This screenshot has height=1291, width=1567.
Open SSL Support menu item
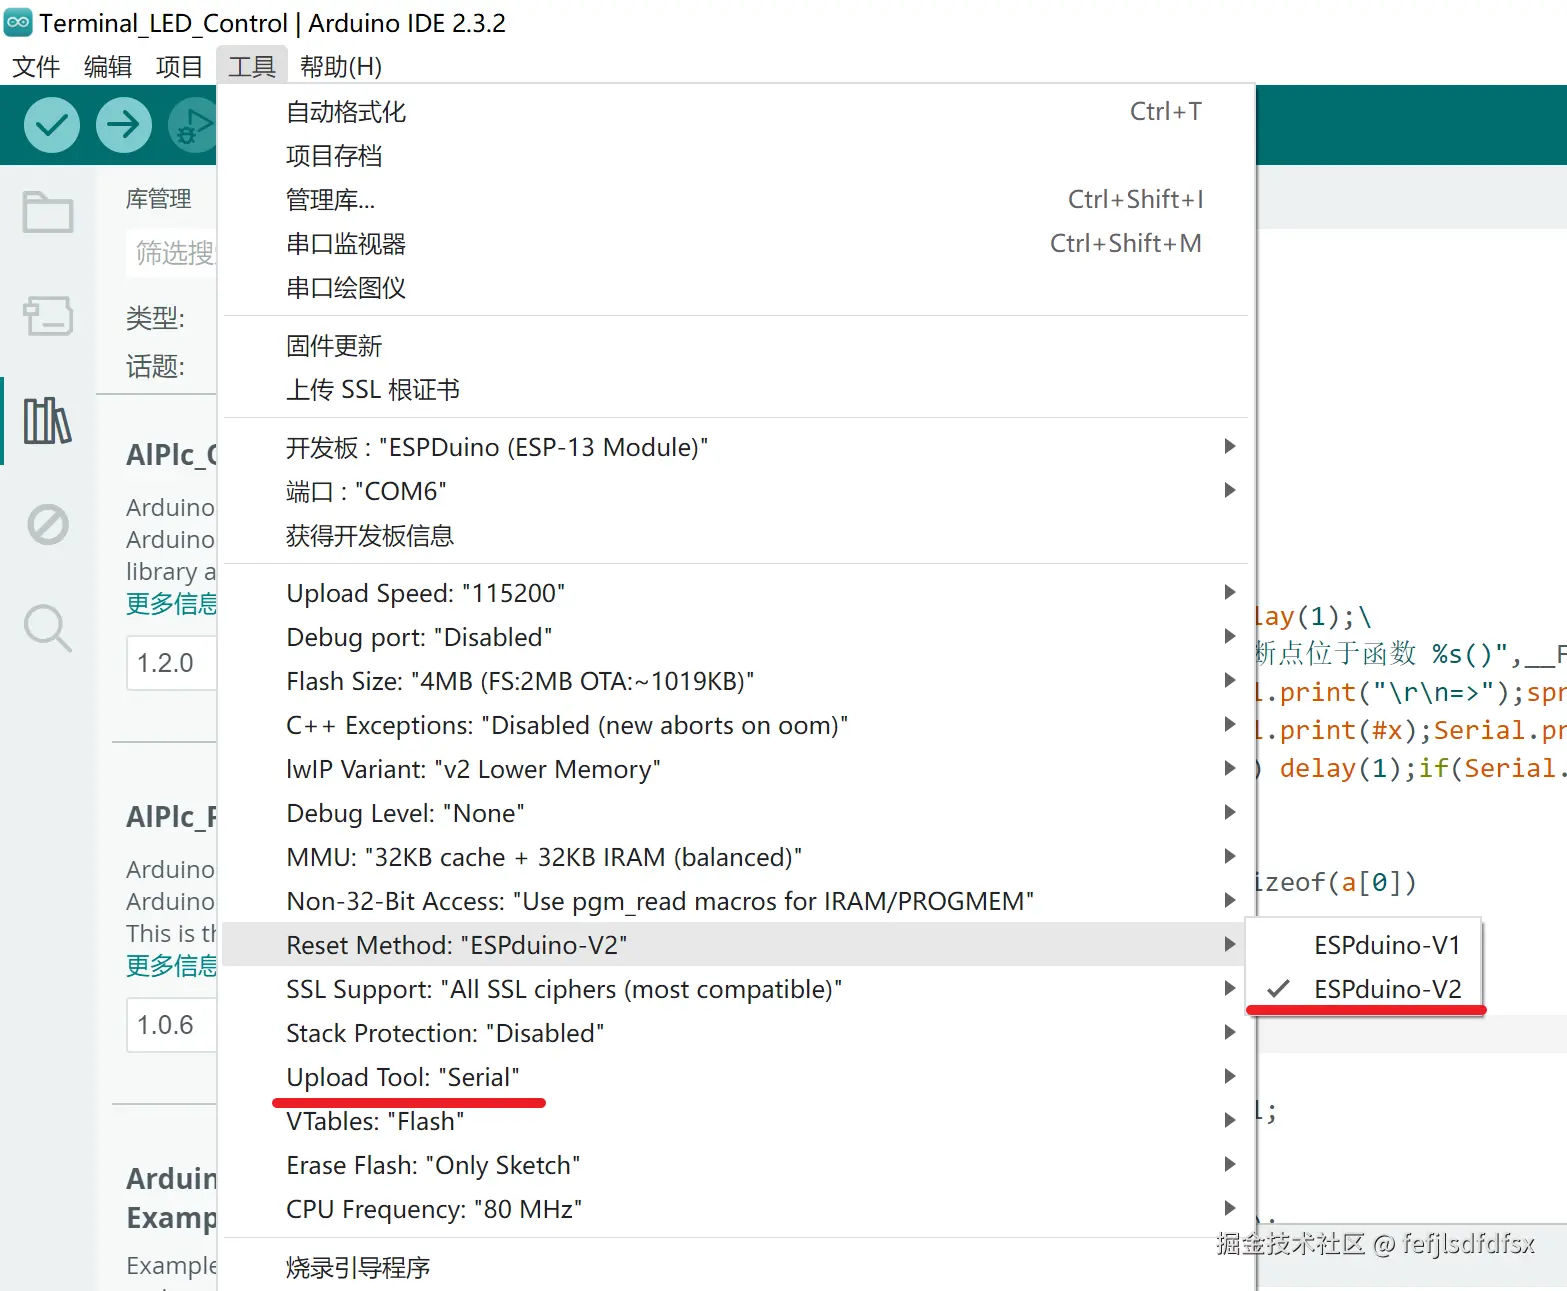pyautogui.click(x=736, y=989)
